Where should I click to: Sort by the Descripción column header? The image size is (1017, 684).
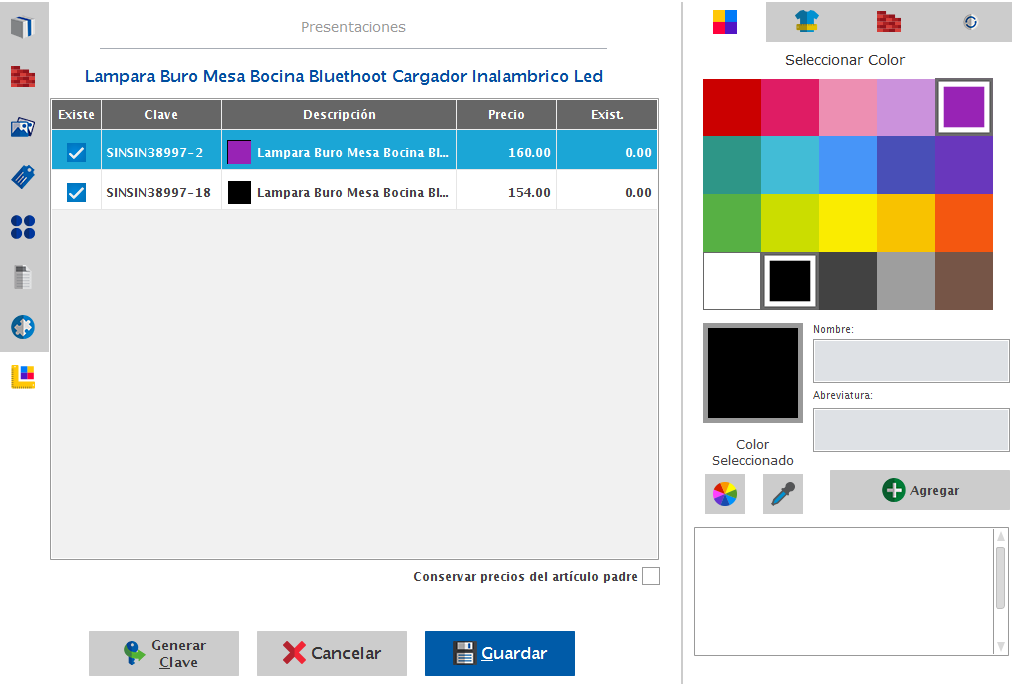[339, 115]
